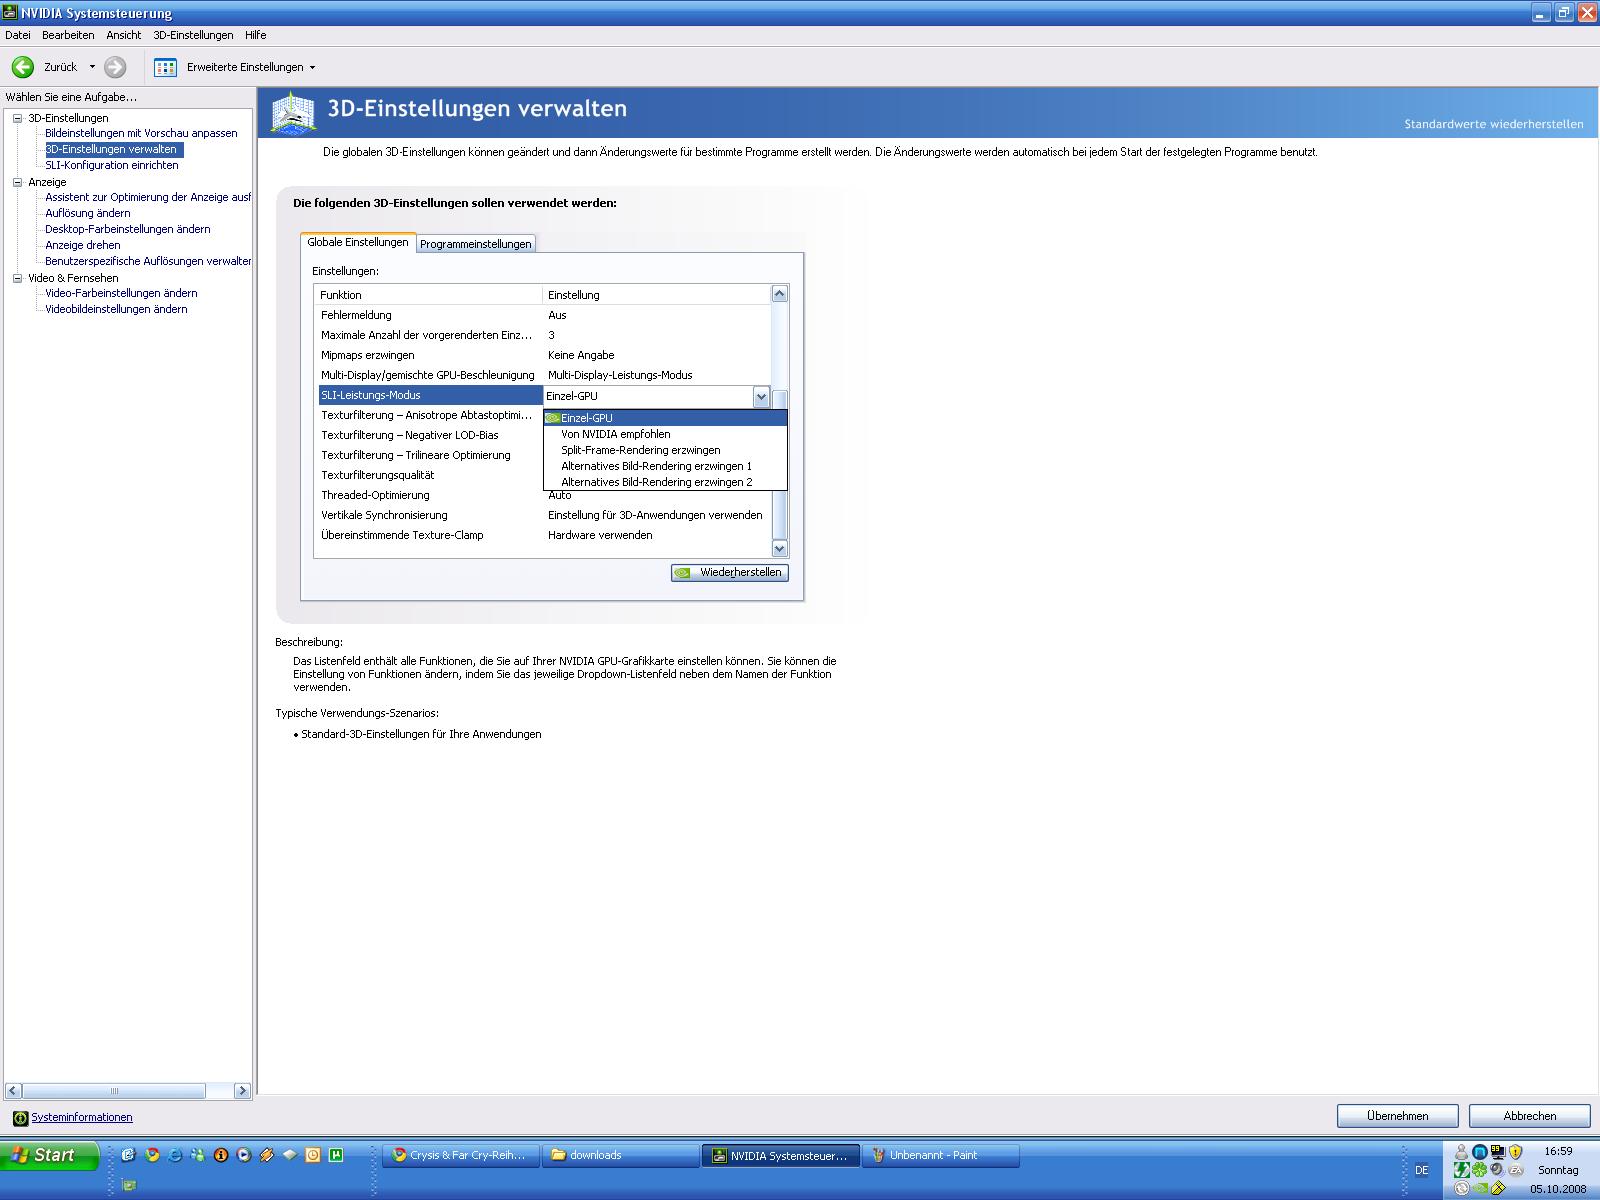Click the blue round 'n' tray icon
This screenshot has width=1600, height=1200.
coord(1480,1152)
